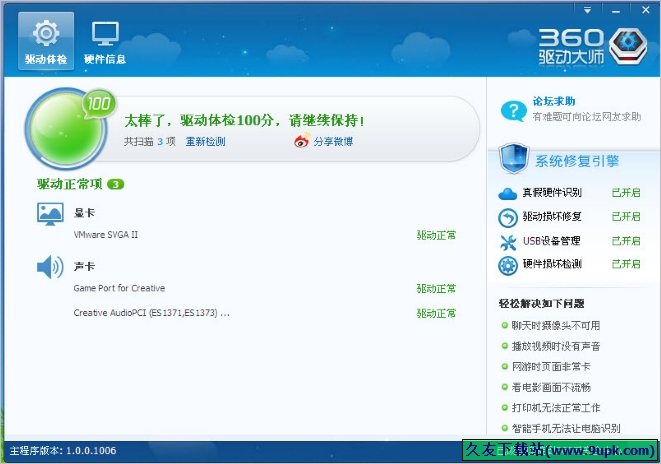
Task: Open the 论坛求助 link
Action: tap(554, 101)
